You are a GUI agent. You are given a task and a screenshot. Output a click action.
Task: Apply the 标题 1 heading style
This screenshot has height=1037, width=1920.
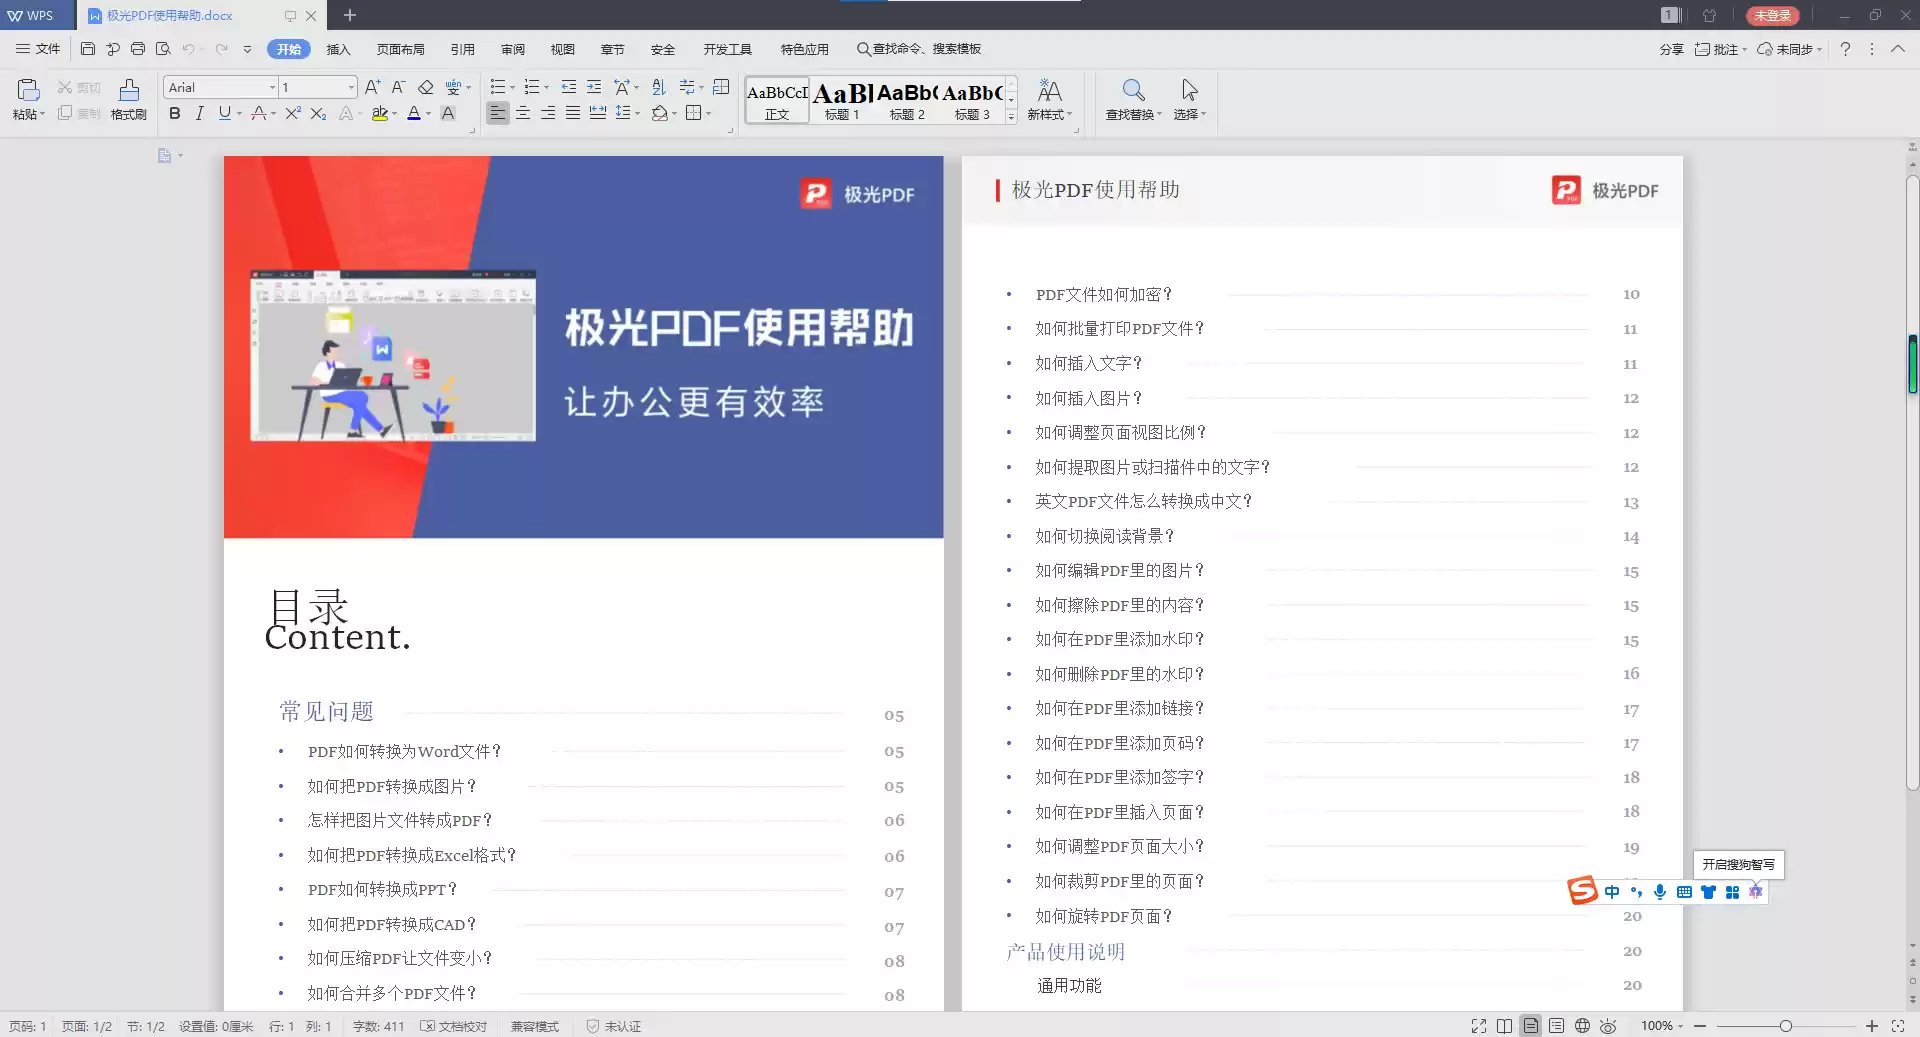(842, 100)
